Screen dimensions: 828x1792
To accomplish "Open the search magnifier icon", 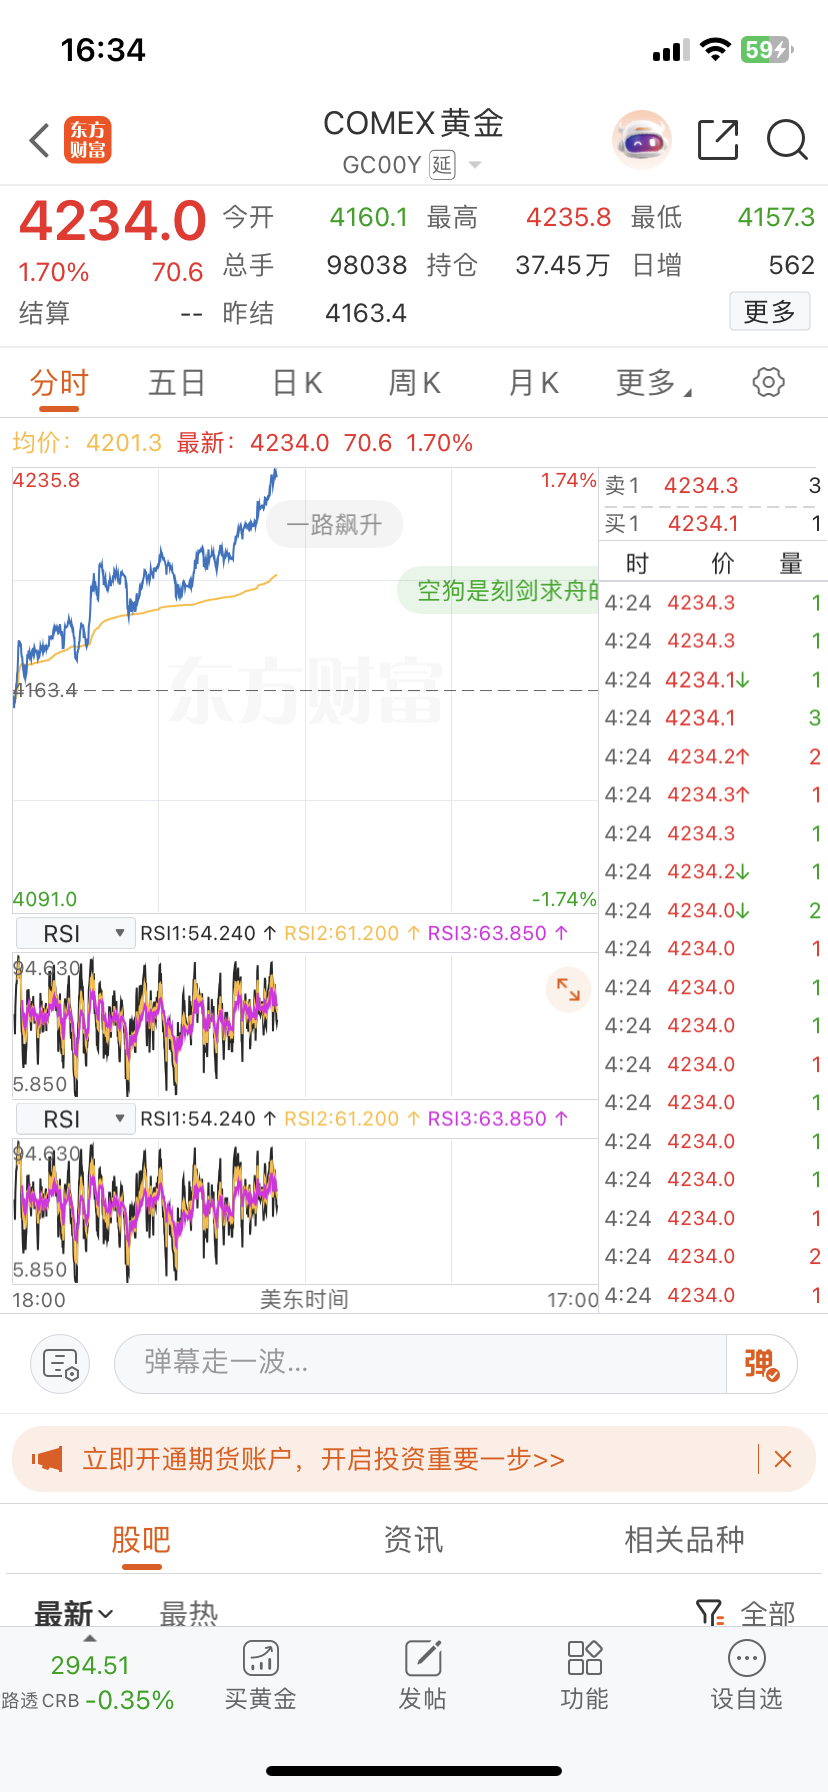I will [x=787, y=140].
